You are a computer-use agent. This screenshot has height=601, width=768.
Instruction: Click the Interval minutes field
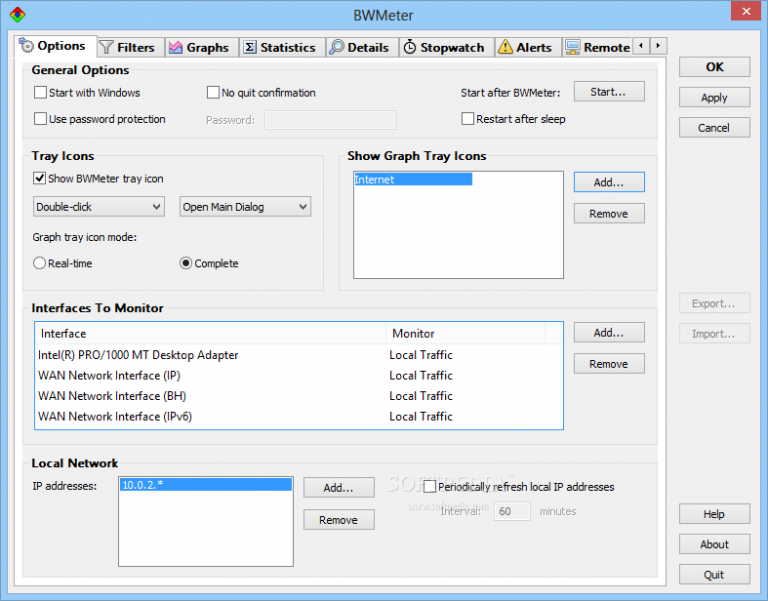[x=512, y=511]
